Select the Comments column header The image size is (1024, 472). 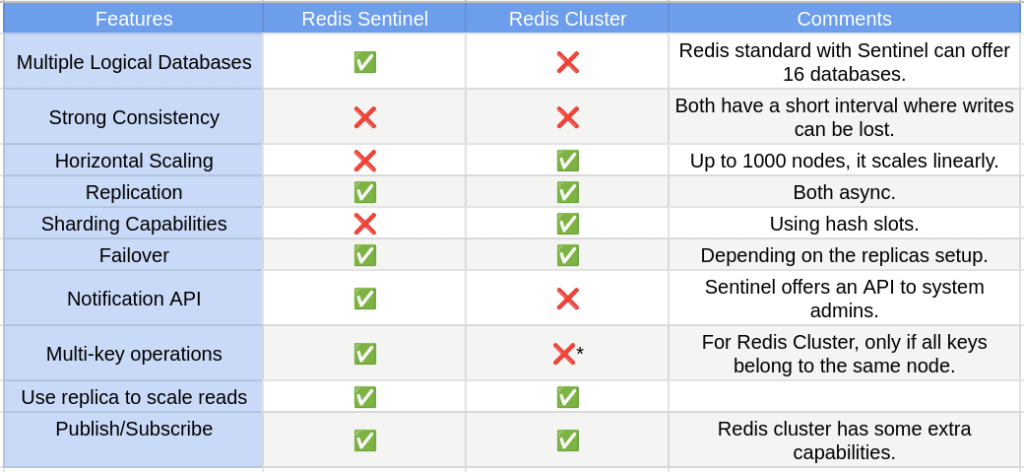coord(845,18)
